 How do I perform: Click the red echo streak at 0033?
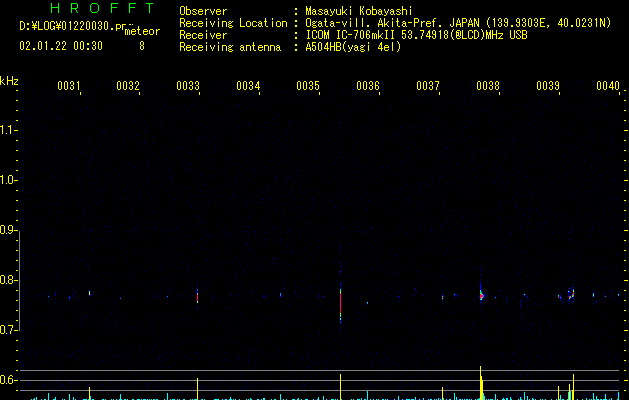197,298
